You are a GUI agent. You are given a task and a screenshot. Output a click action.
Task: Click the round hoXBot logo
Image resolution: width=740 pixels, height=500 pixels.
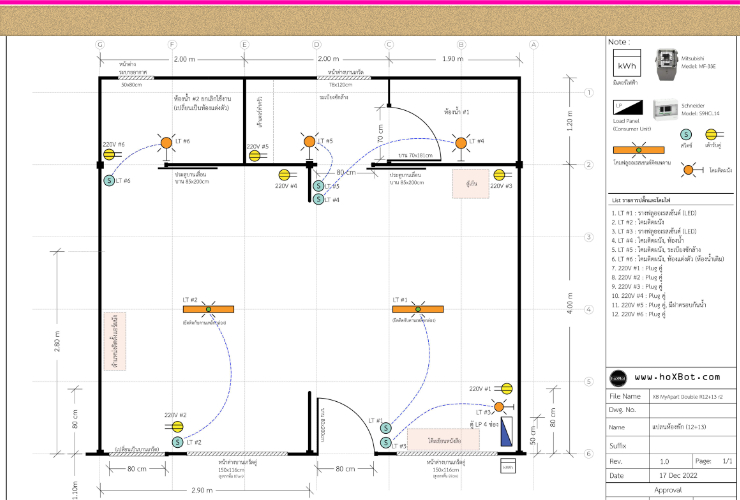click(618, 377)
